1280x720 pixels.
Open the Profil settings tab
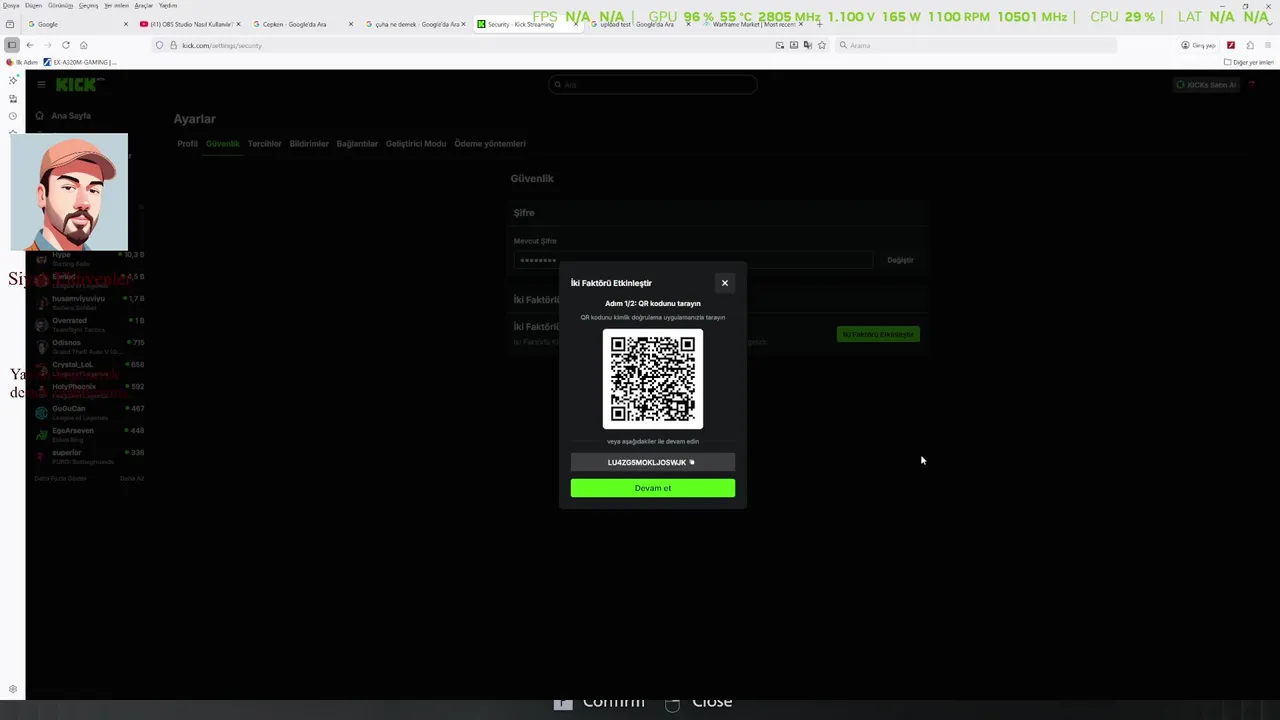[187, 144]
